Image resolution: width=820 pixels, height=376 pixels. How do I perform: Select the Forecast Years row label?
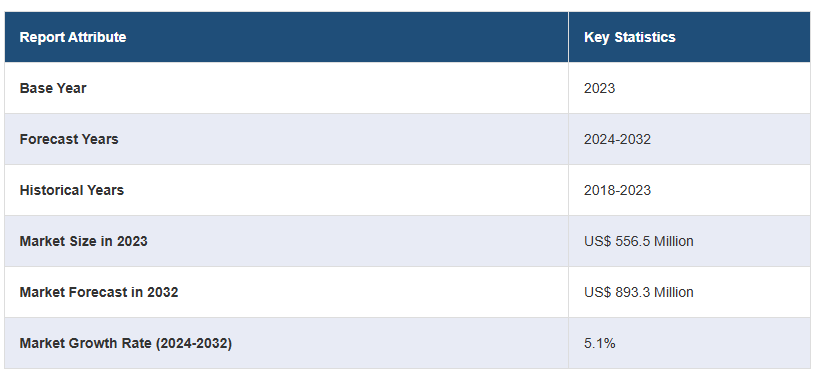click(69, 139)
